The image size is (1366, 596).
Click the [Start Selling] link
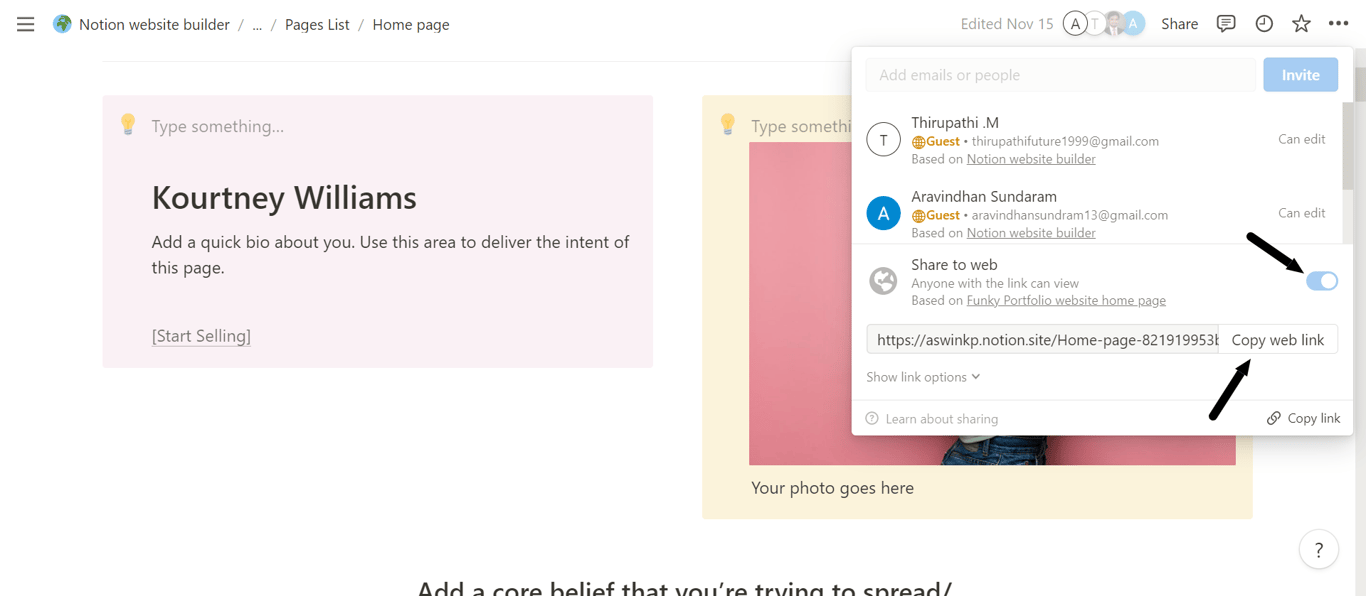click(x=201, y=336)
